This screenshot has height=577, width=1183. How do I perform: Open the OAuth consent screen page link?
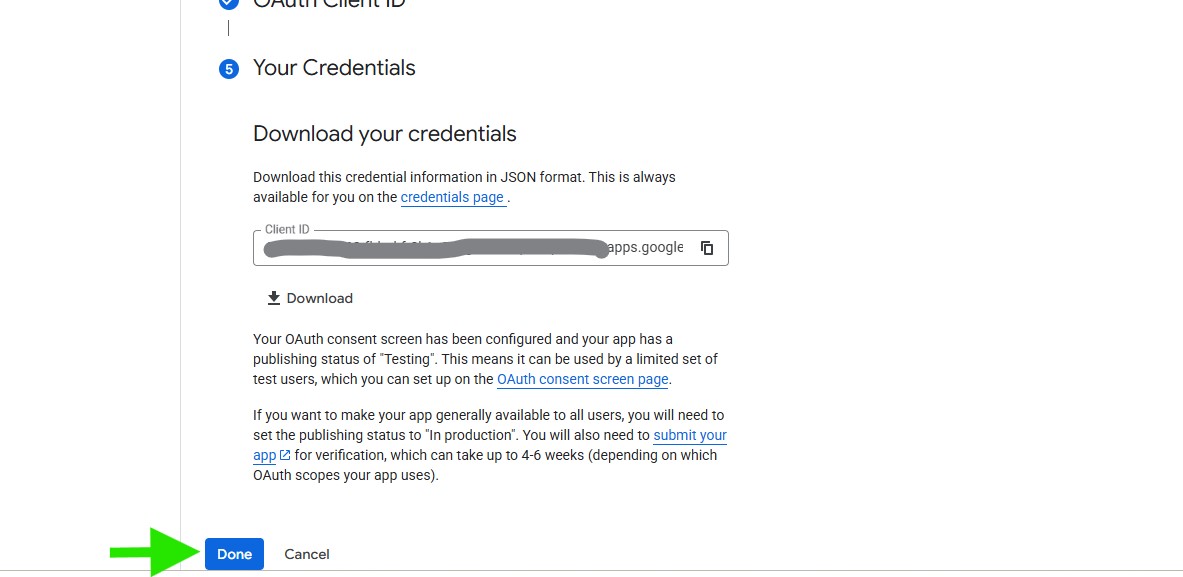click(582, 379)
